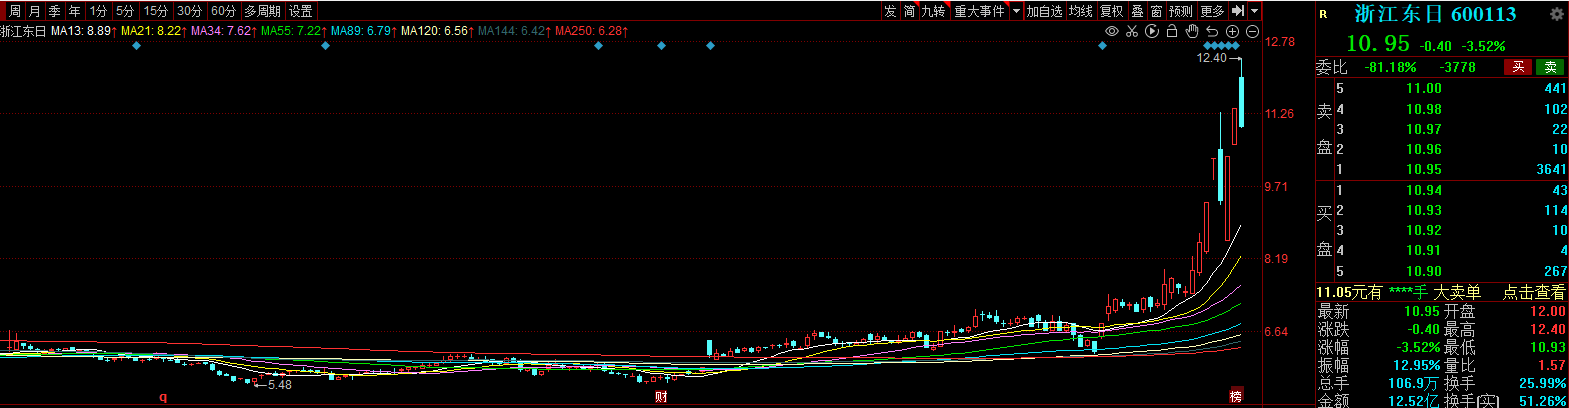
Task: Click the 开盘 12.00 open price value
Action: click(x=1548, y=311)
